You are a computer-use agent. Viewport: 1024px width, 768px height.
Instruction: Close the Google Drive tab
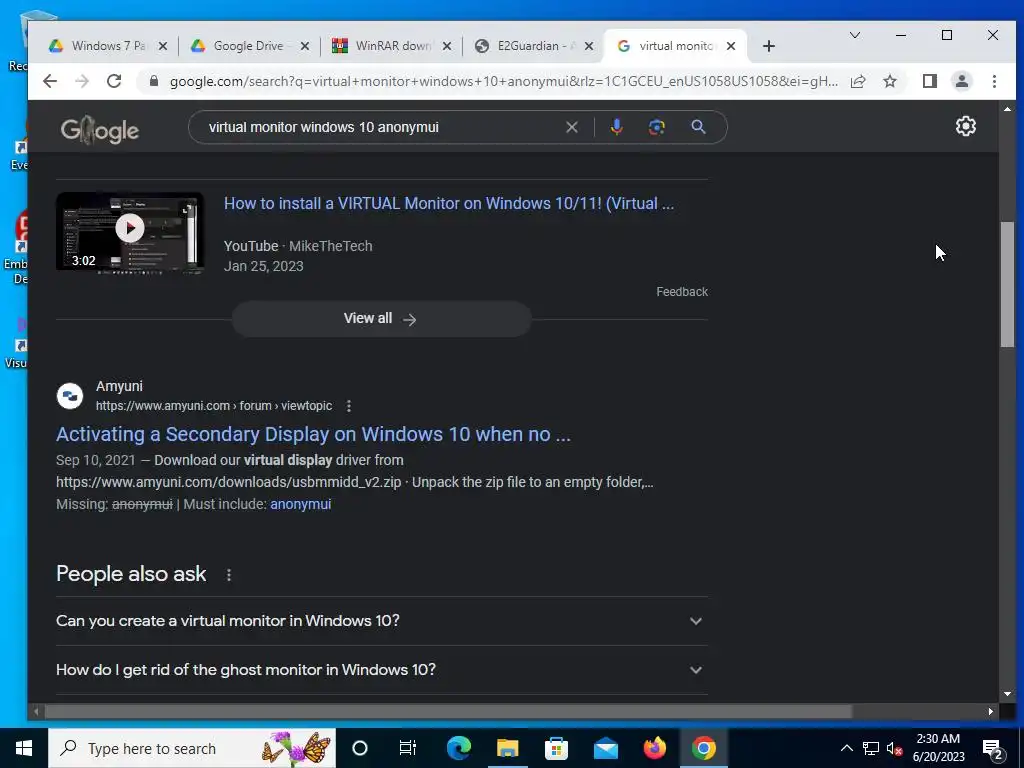point(304,46)
